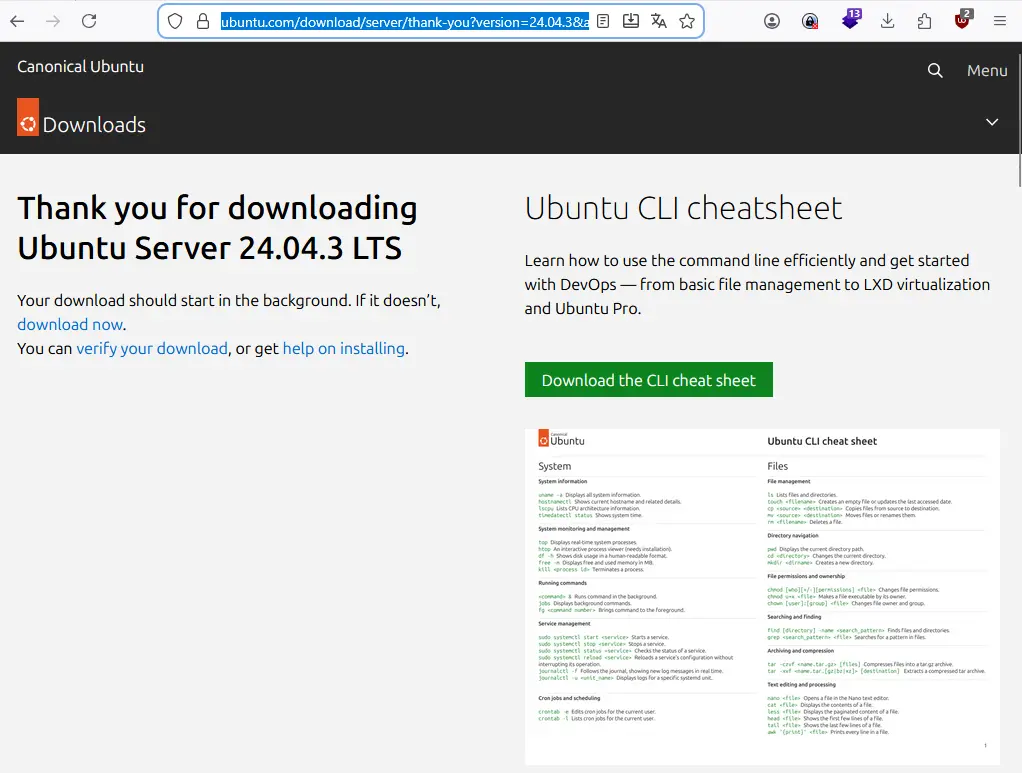This screenshot has height=773, width=1022.
Task: Reload the current page
Action: pos(89,21)
